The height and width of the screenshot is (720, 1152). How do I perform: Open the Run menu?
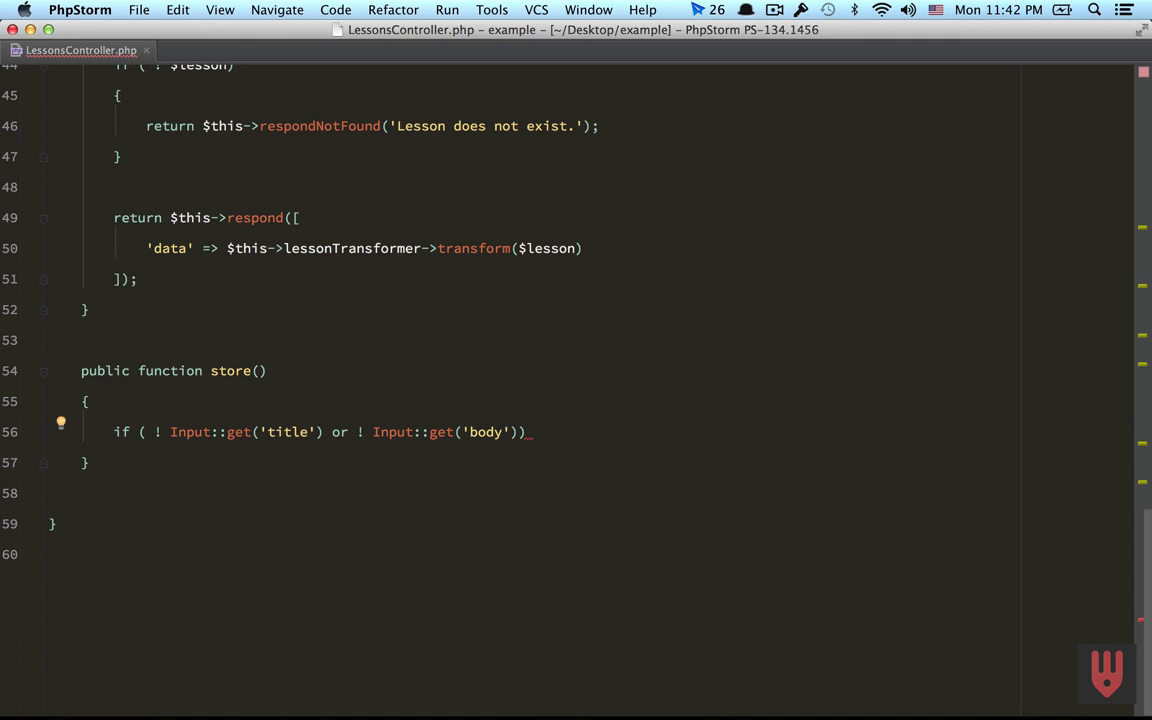point(447,10)
